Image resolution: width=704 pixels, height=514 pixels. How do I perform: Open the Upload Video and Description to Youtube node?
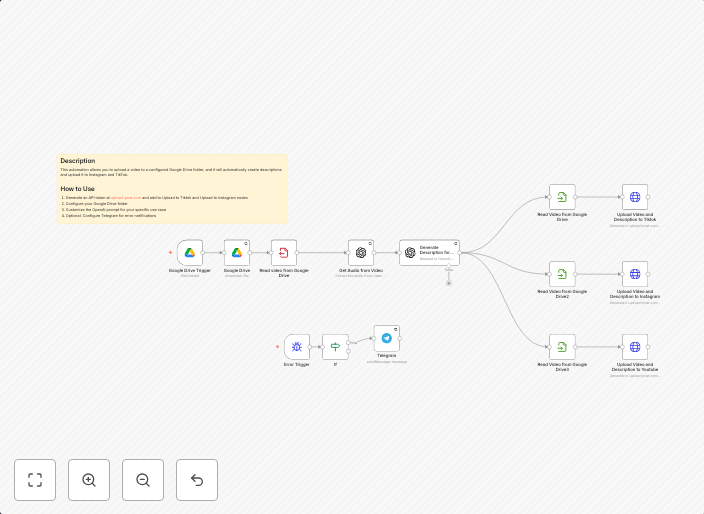(635, 347)
